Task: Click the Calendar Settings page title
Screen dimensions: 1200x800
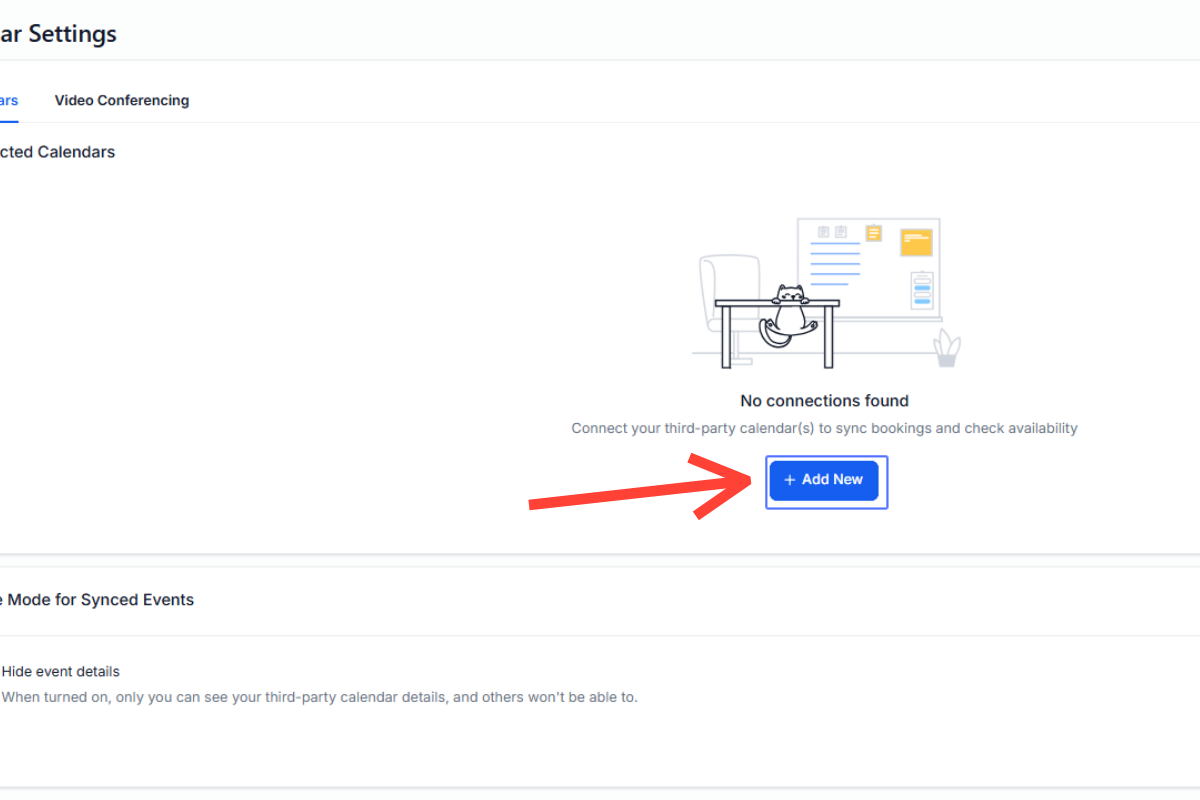Action: (x=60, y=33)
